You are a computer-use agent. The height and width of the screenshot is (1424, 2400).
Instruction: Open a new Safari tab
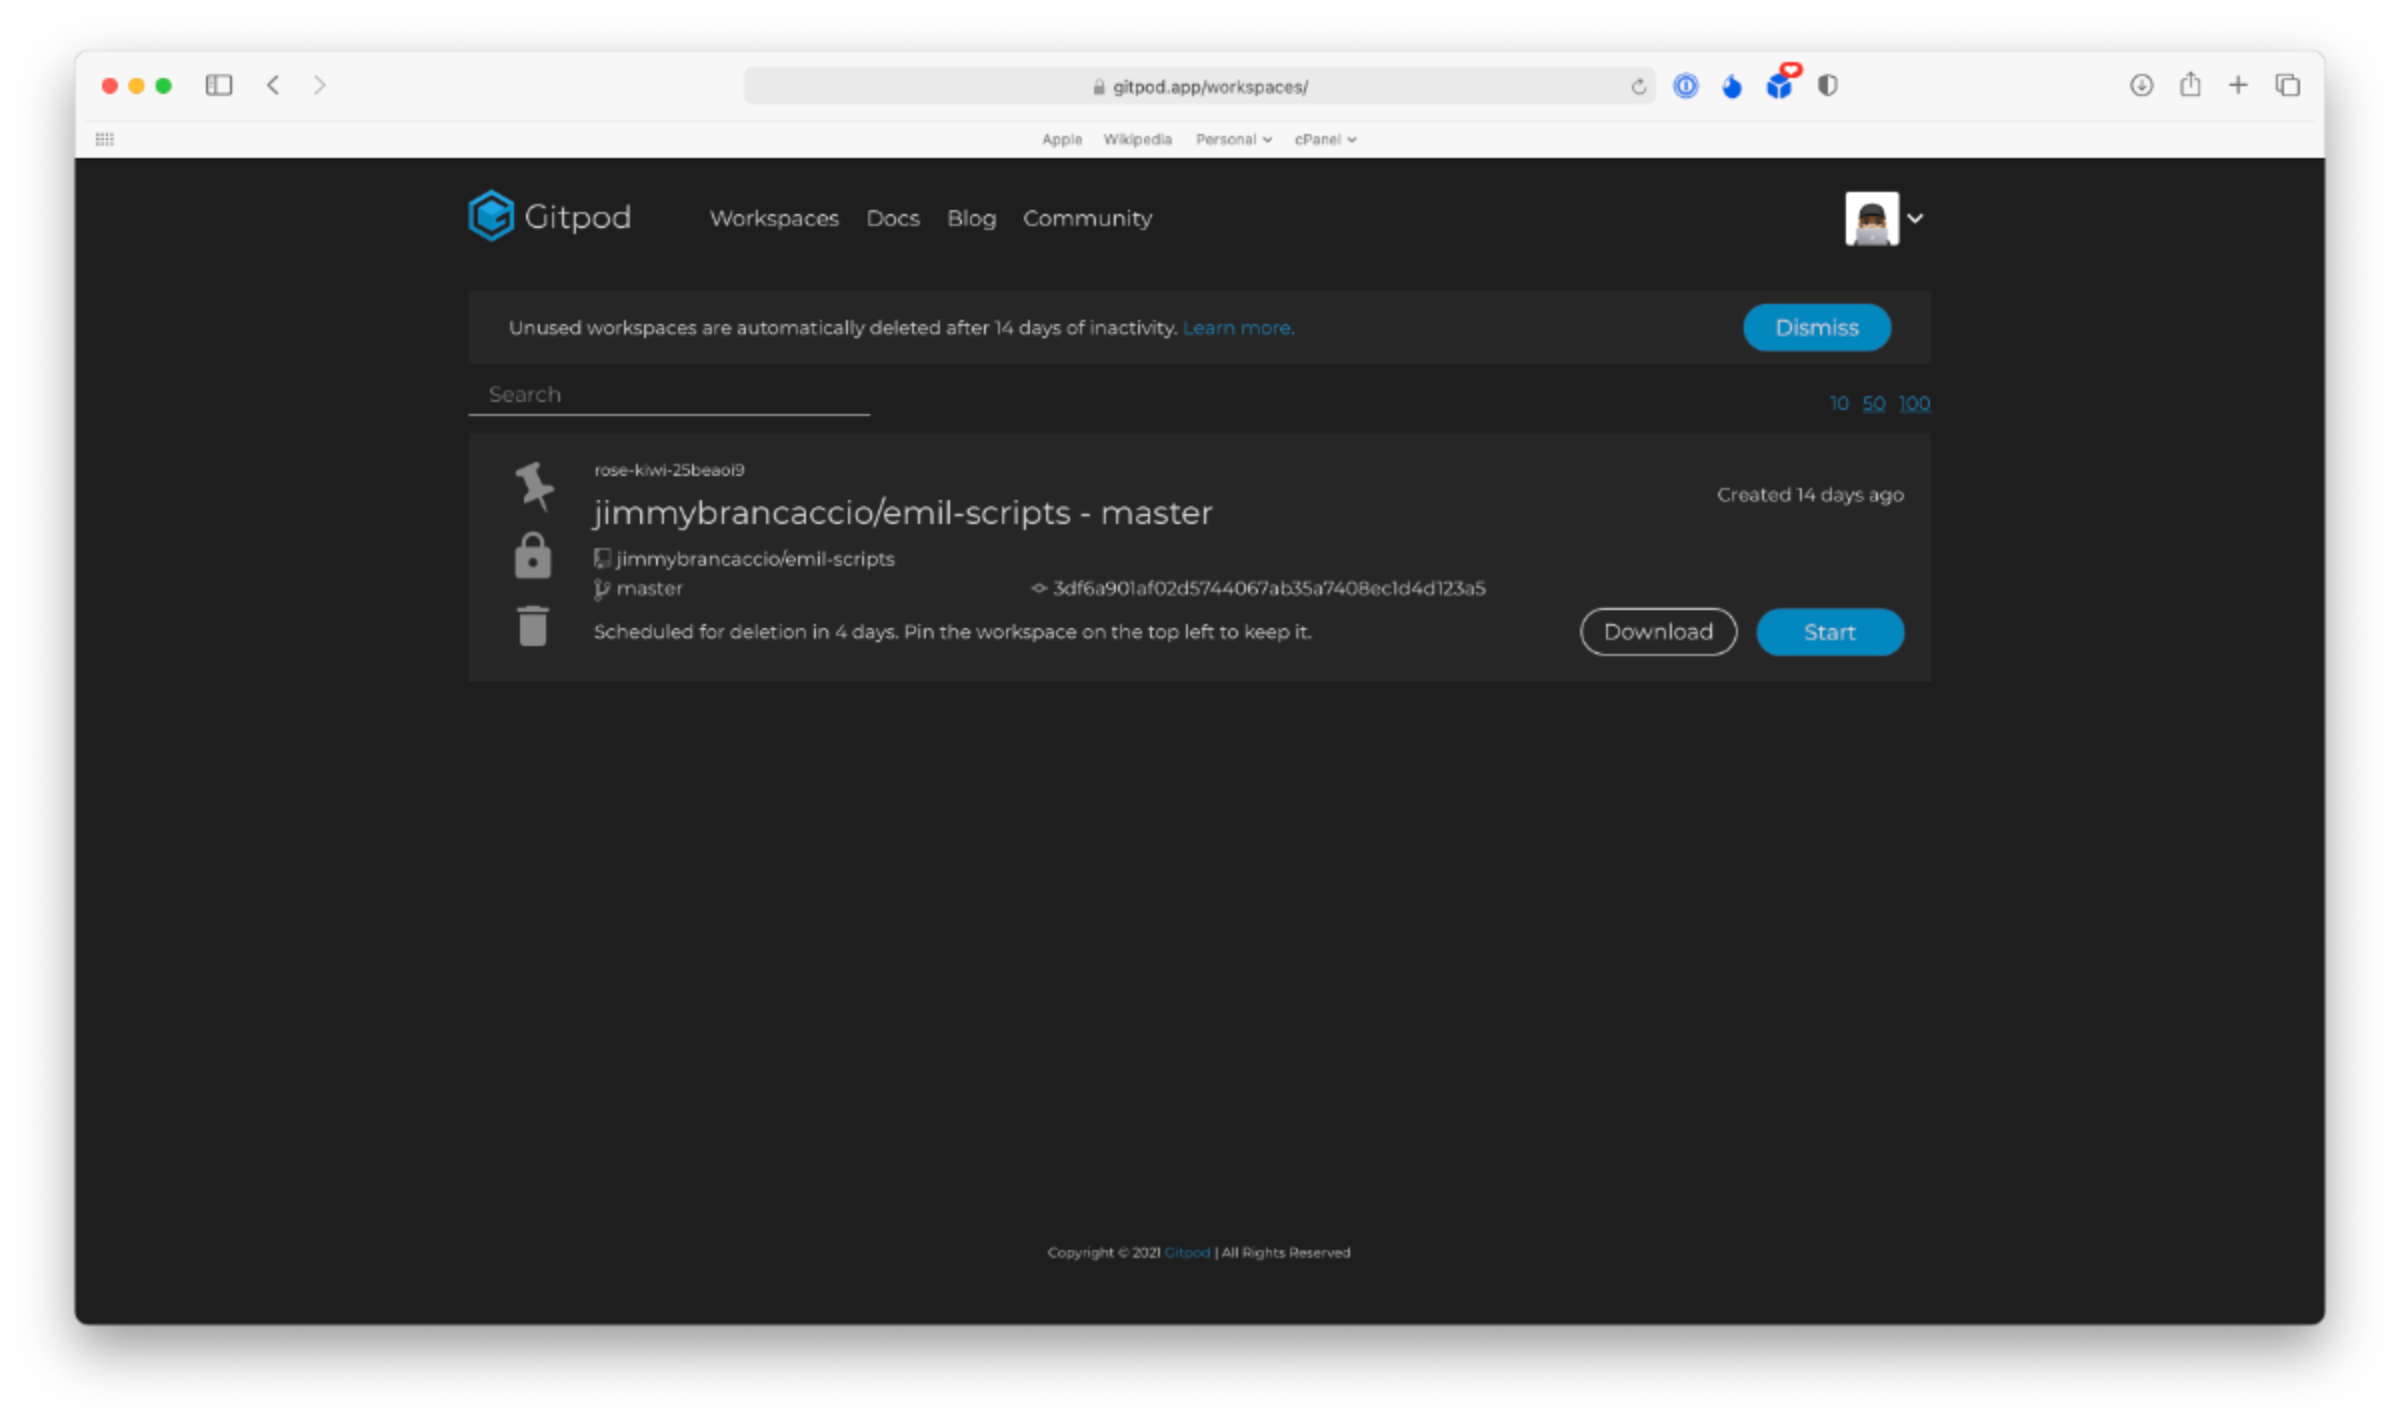(x=2238, y=85)
